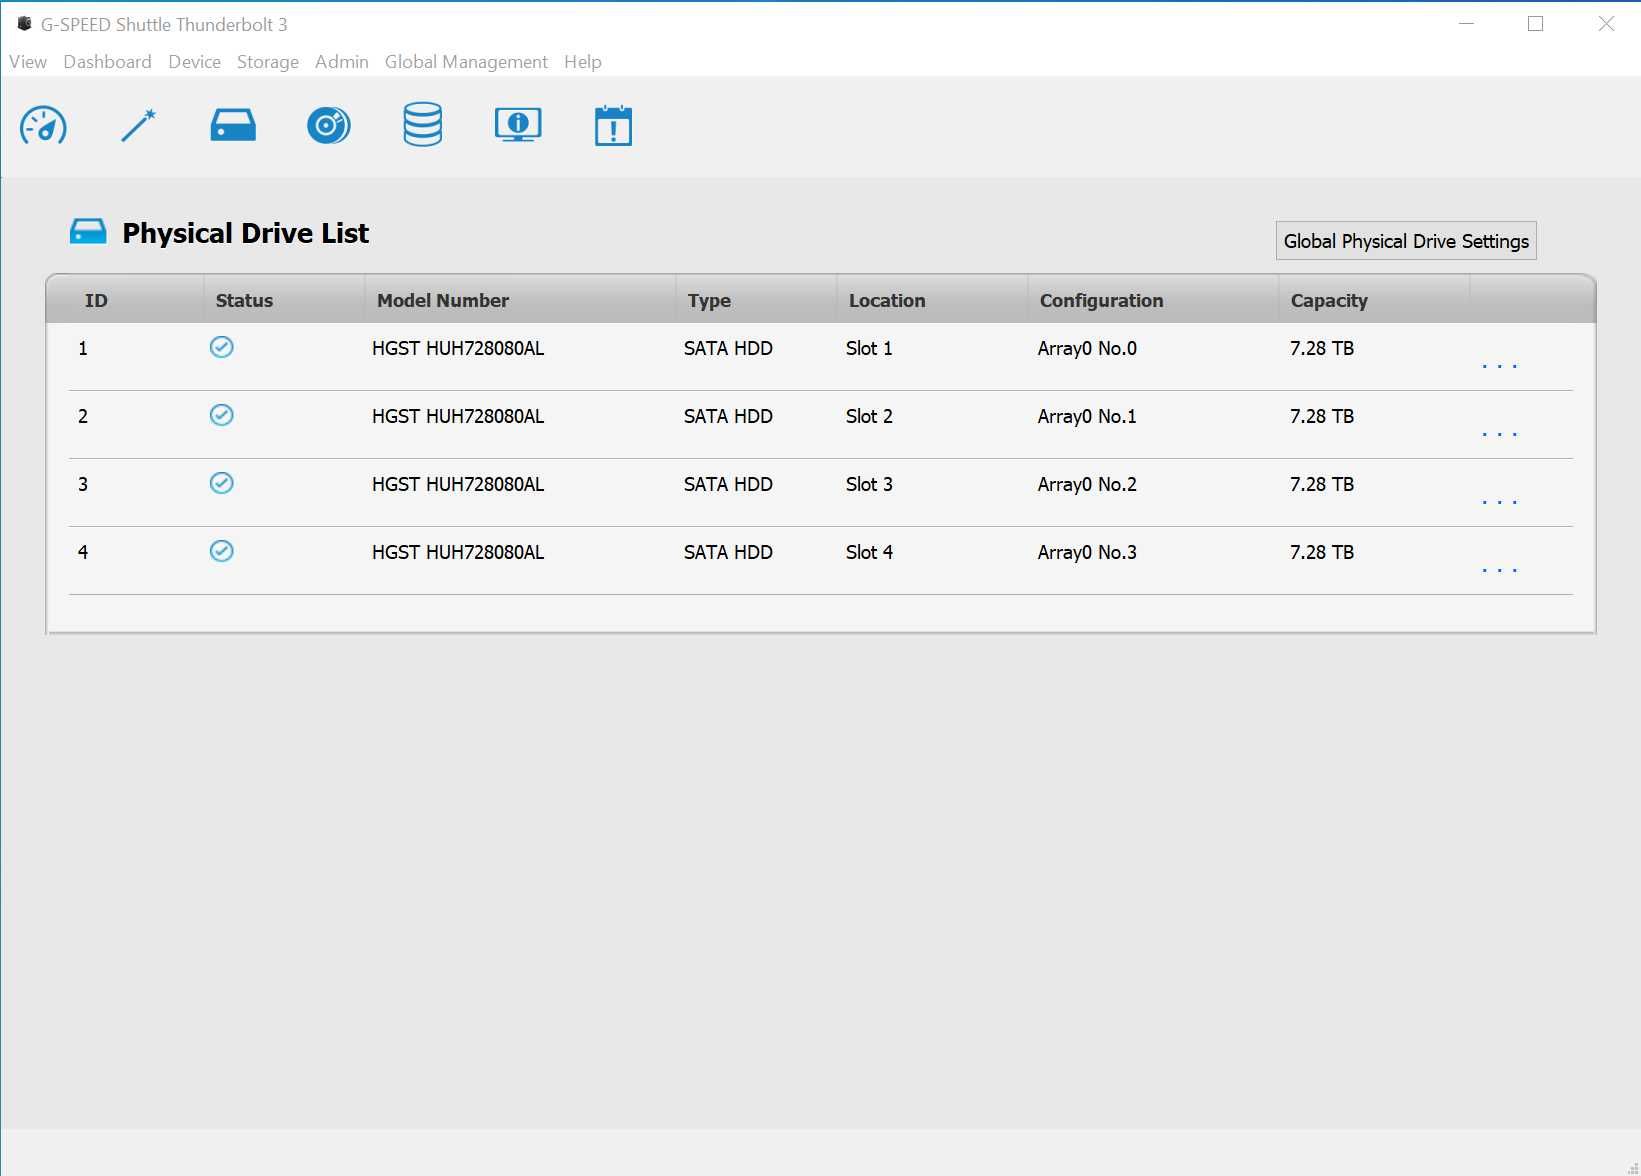Click Global Physical Drive Settings button
Image resolution: width=1641 pixels, height=1176 pixels.
[x=1406, y=241]
